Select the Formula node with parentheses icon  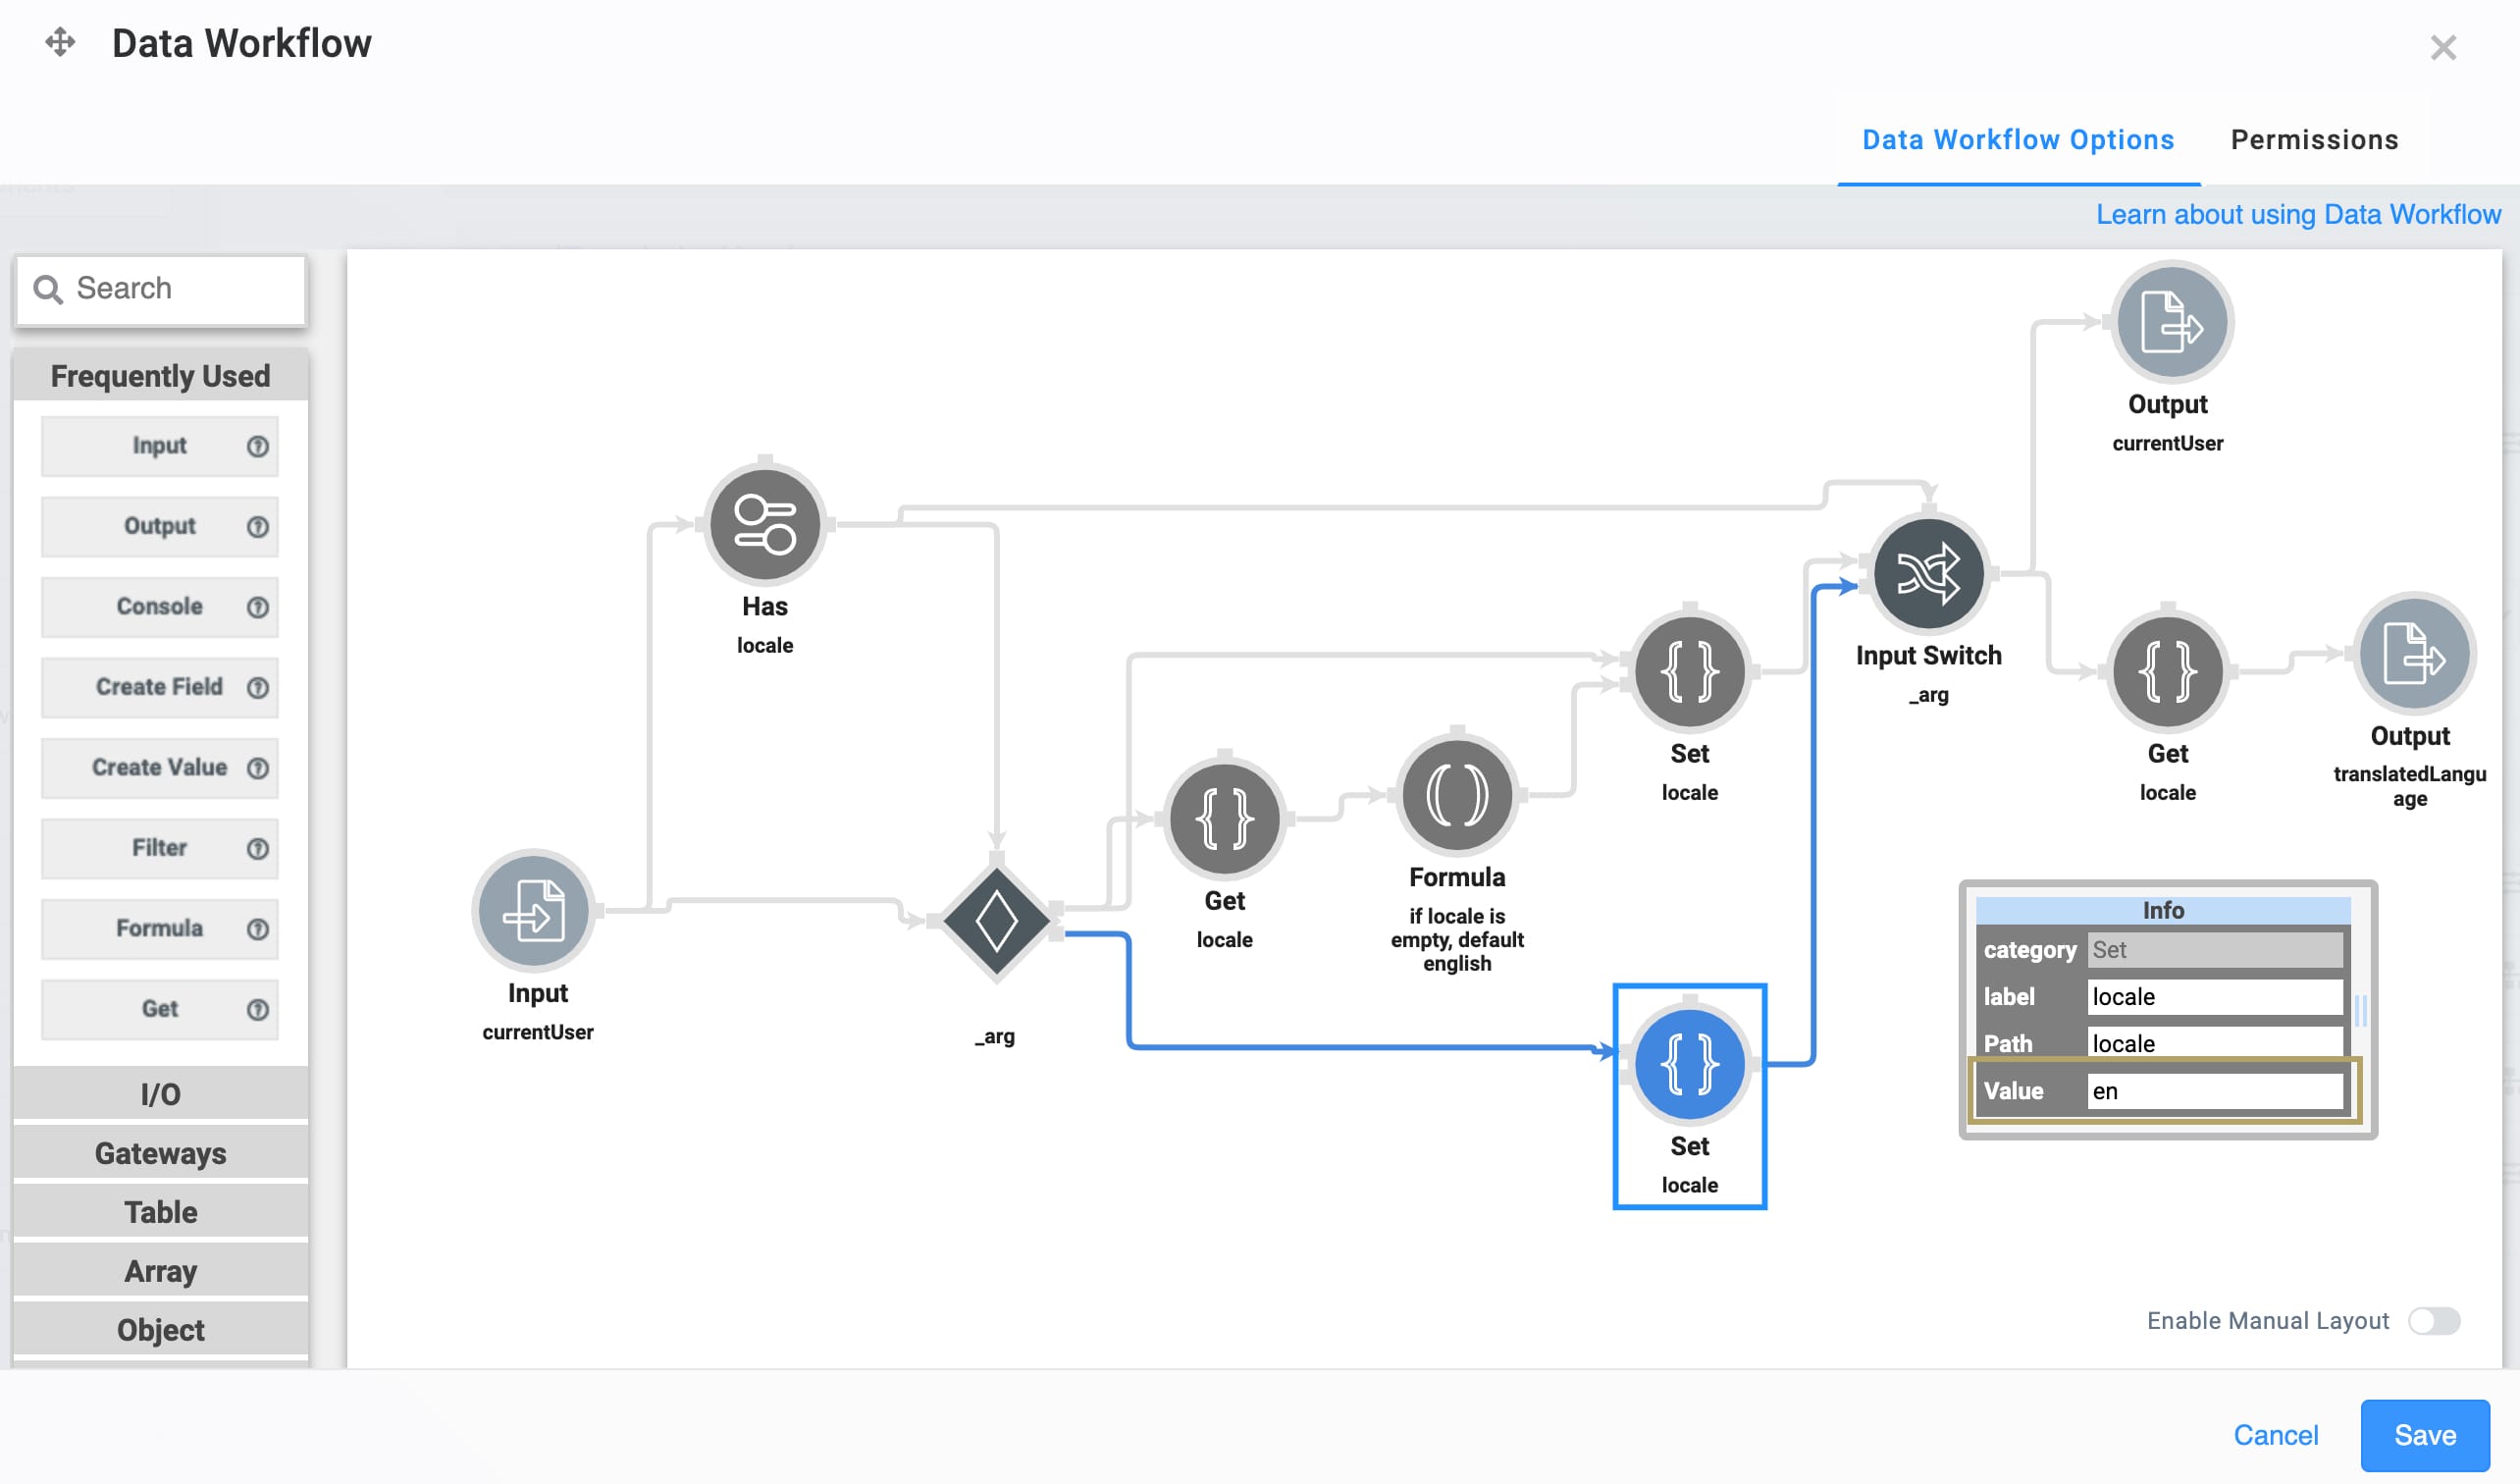pos(1457,795)
